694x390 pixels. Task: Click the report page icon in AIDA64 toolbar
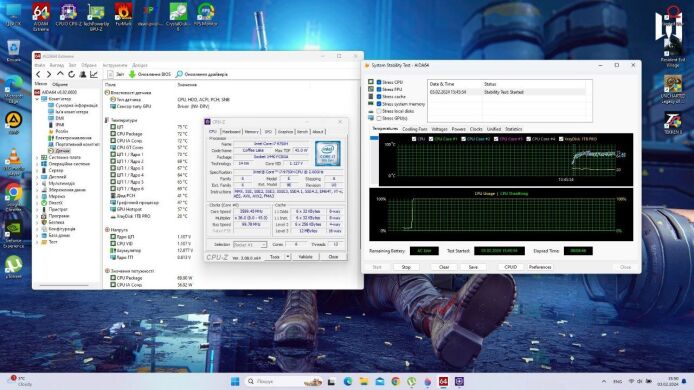point(110,74)
